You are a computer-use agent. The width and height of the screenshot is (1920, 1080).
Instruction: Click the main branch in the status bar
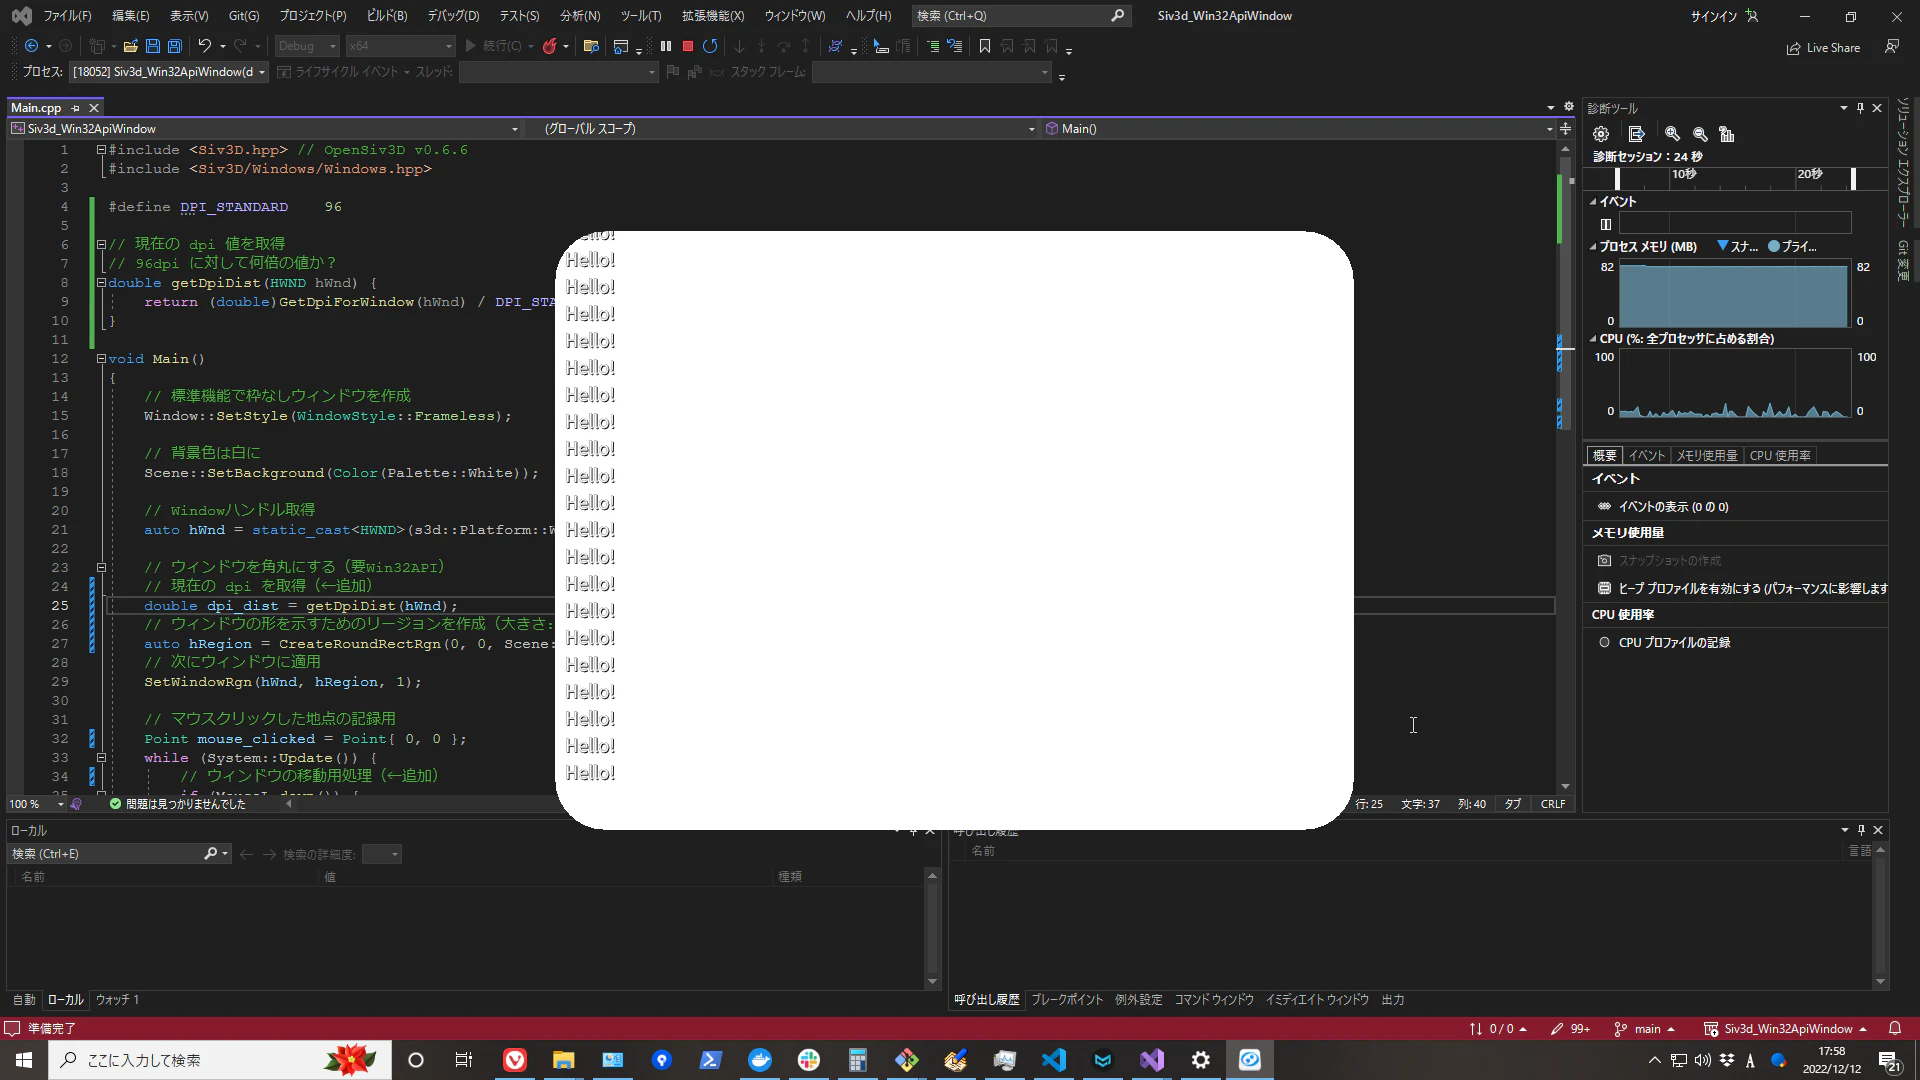(1645, 1029)
